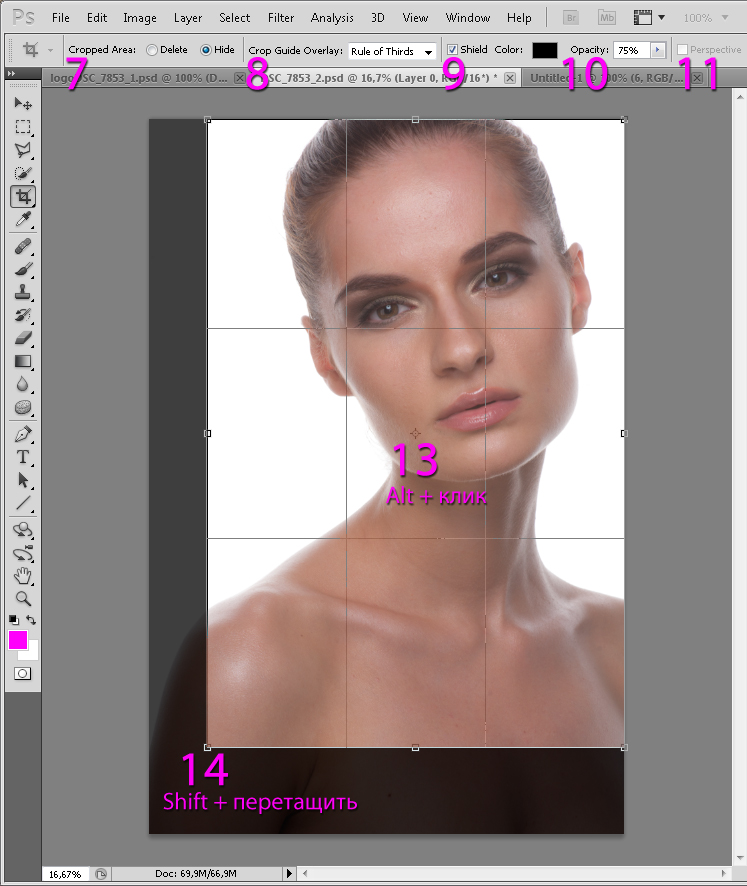Open the Edit menu
This screenshot has height=886, width=747.
click(97, 18)
